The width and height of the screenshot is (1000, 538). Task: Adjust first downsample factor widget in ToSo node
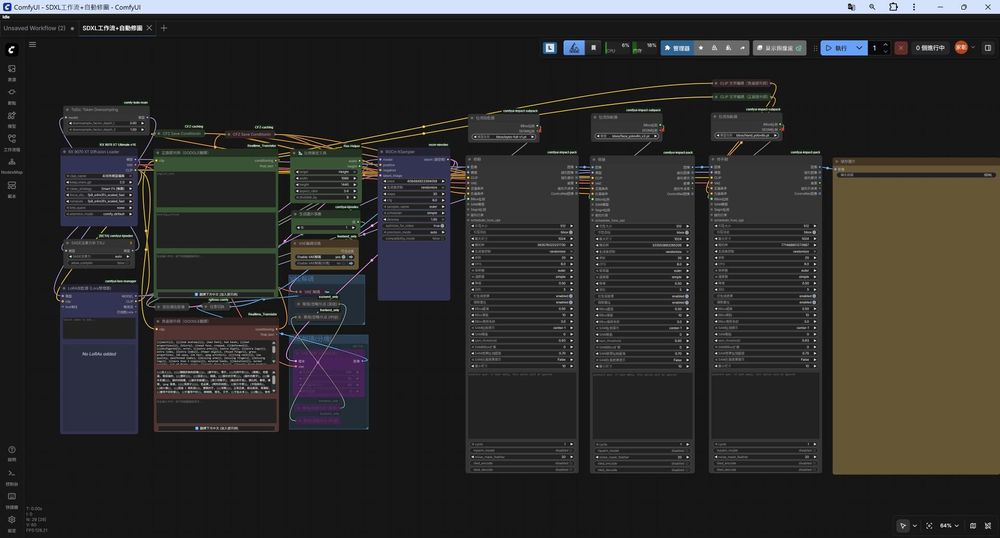click(x=107, y=124)
